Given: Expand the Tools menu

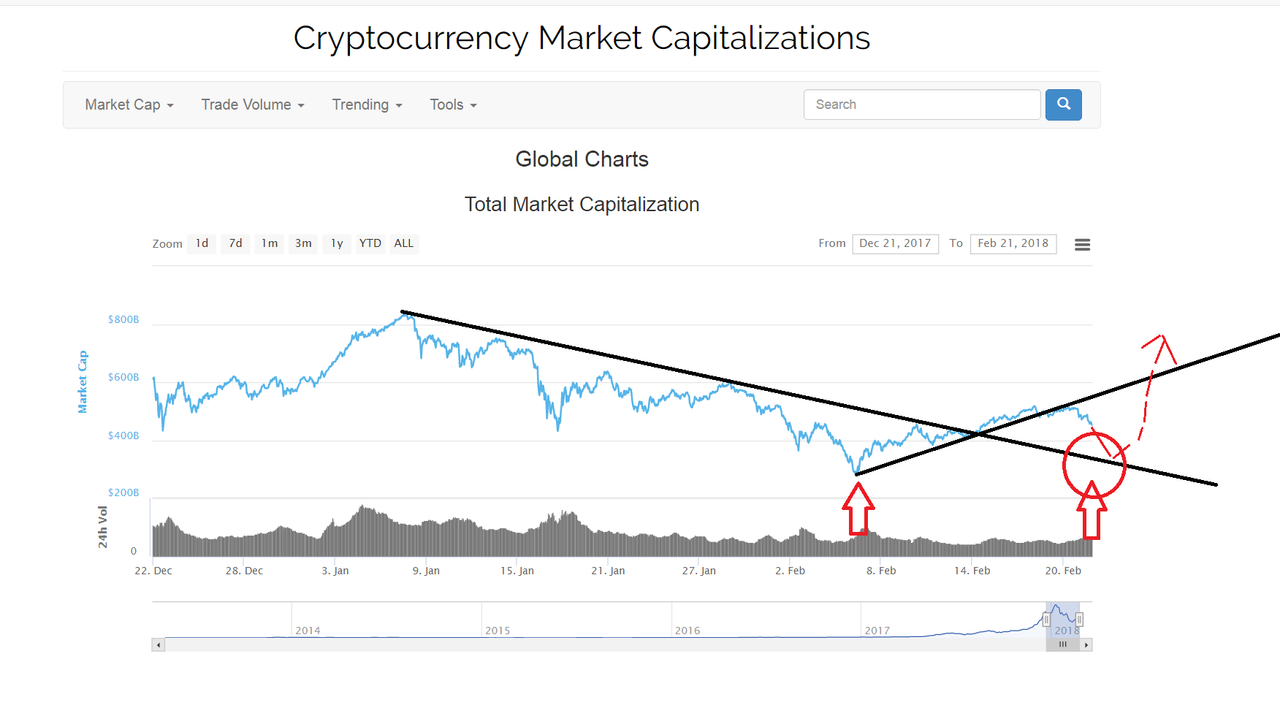Looking at the screenshot, I should pyautogui.click(x=453, y=104).
